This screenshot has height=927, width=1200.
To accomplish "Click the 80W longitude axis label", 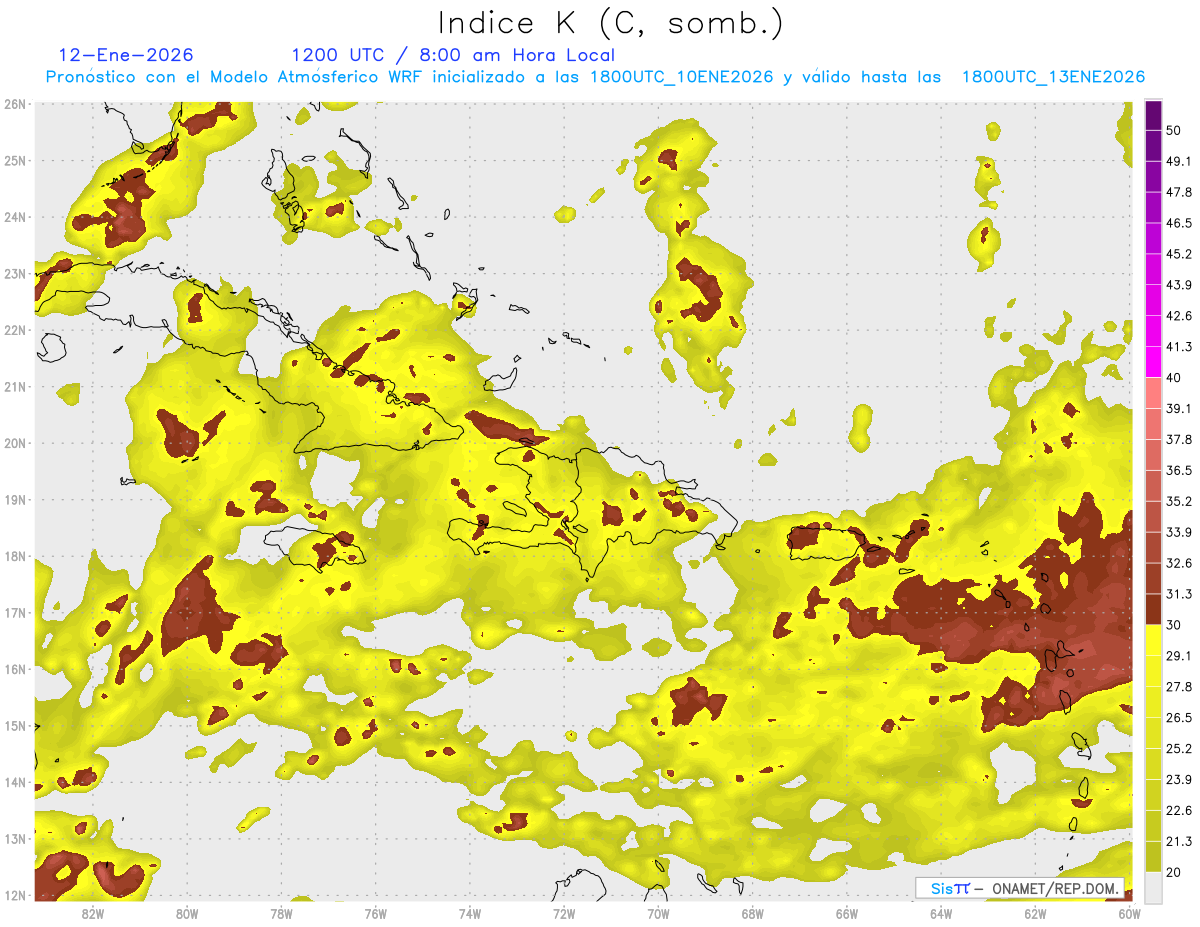I will point(186,913).
